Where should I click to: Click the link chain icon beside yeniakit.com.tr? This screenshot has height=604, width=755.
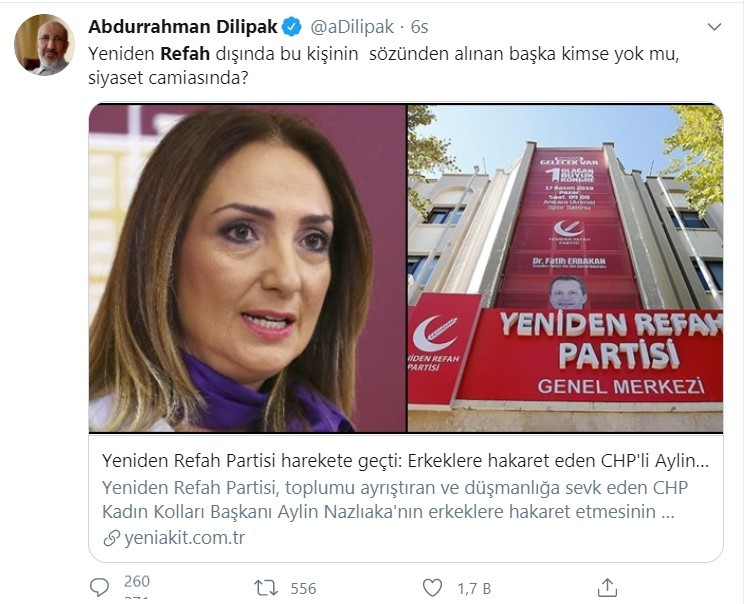pyautogui.click(x=111, y=538)
